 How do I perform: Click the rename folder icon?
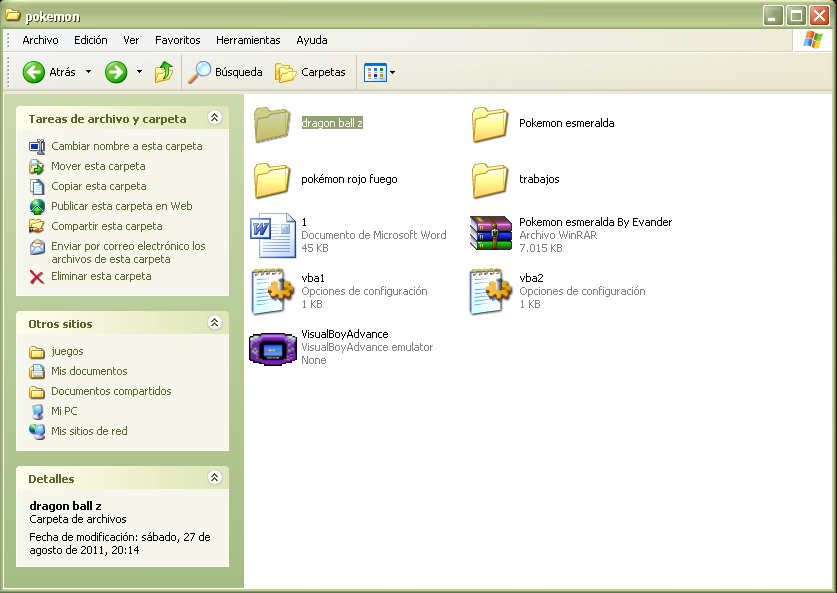pyautogui.click(x=37, y=146)
